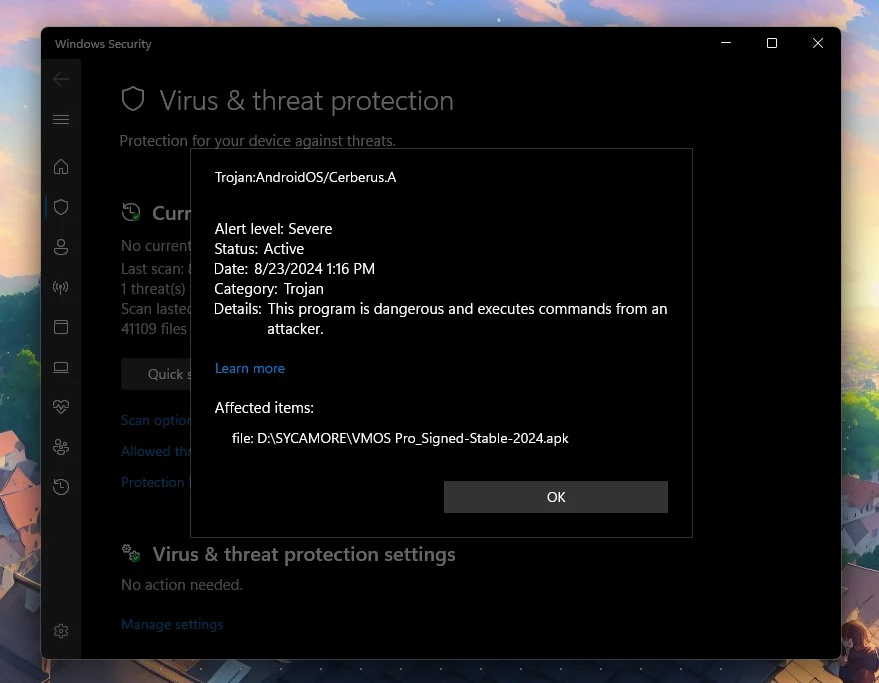Click the shield icon beside page title
Screen dimensions: 879x683
(133, 99)
